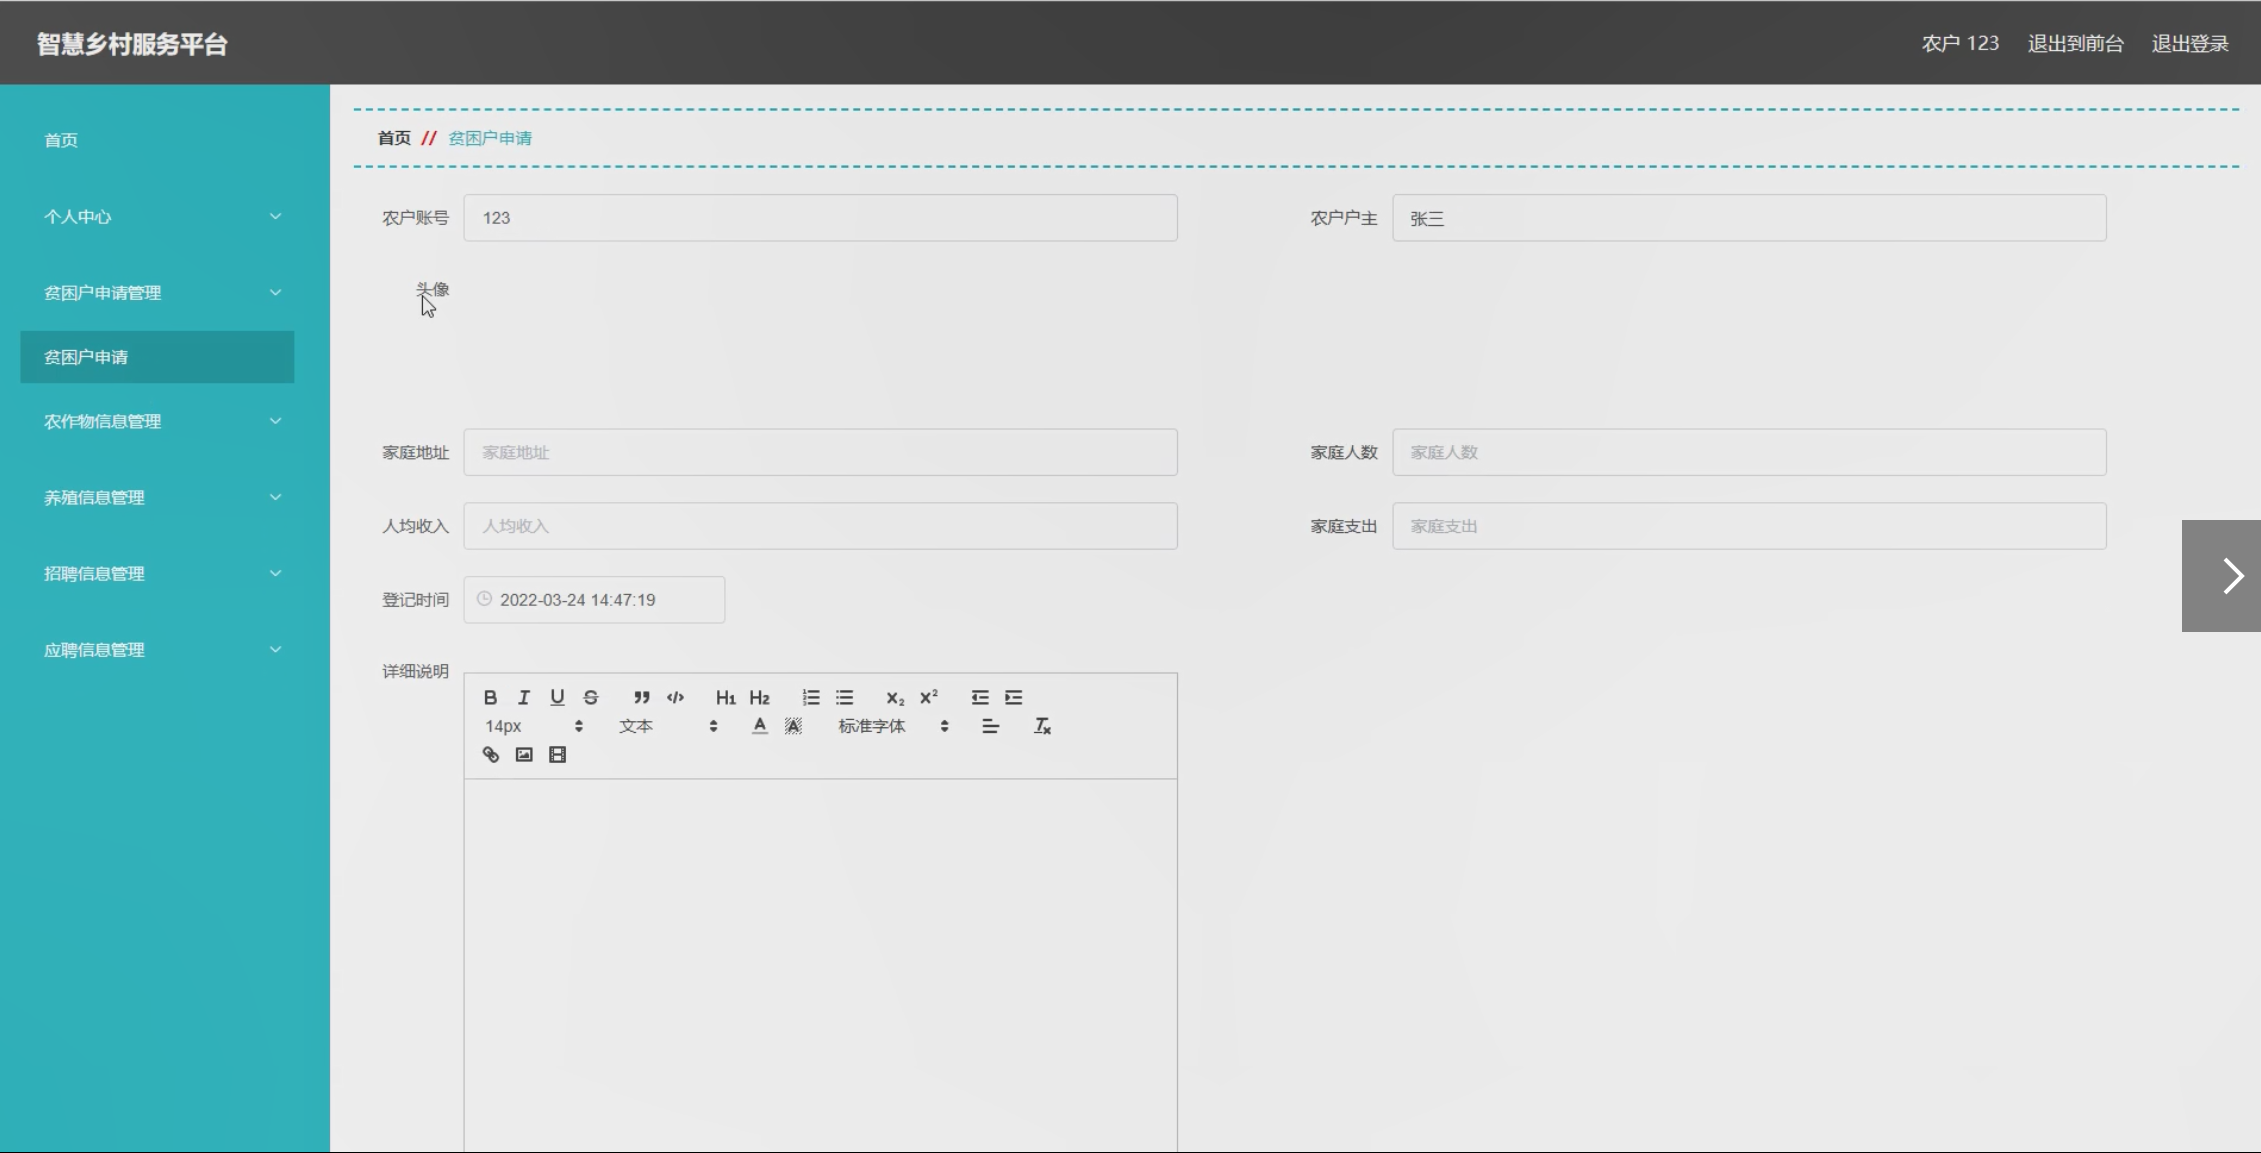
Task: Open the text color picker
Action: coord(760,727)
